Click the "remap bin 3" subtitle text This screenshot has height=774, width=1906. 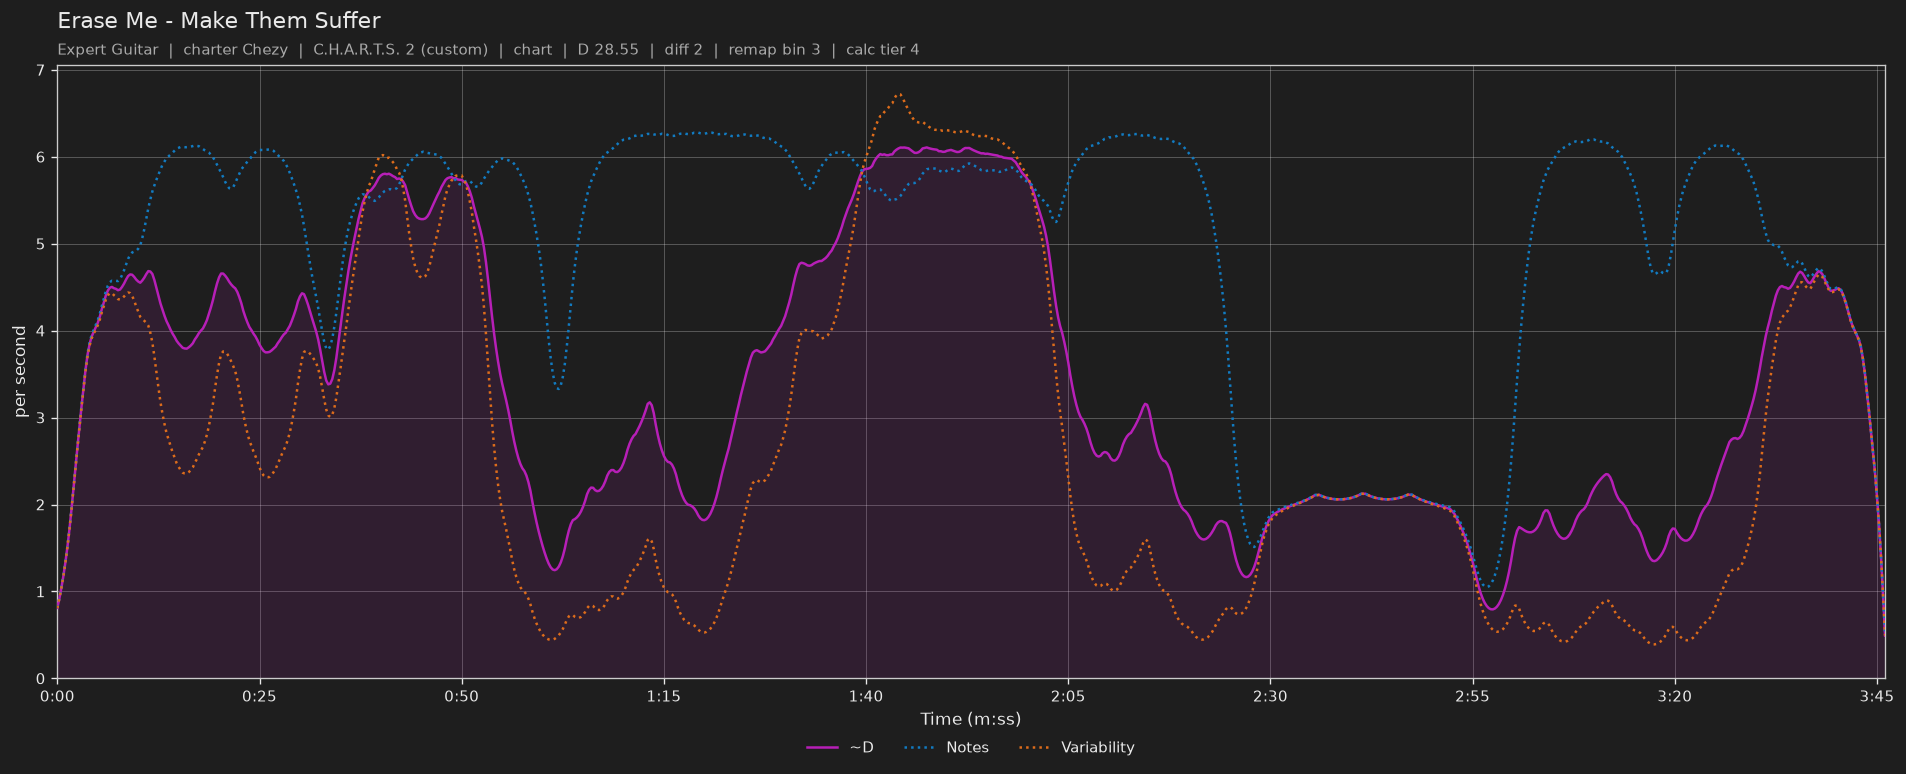[x=774, y=50]
